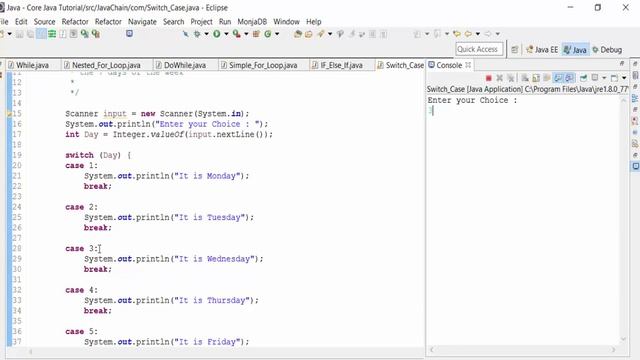Click the New file icon in the main toolbar
640x360 pixels.
click(x=2, y=34)
